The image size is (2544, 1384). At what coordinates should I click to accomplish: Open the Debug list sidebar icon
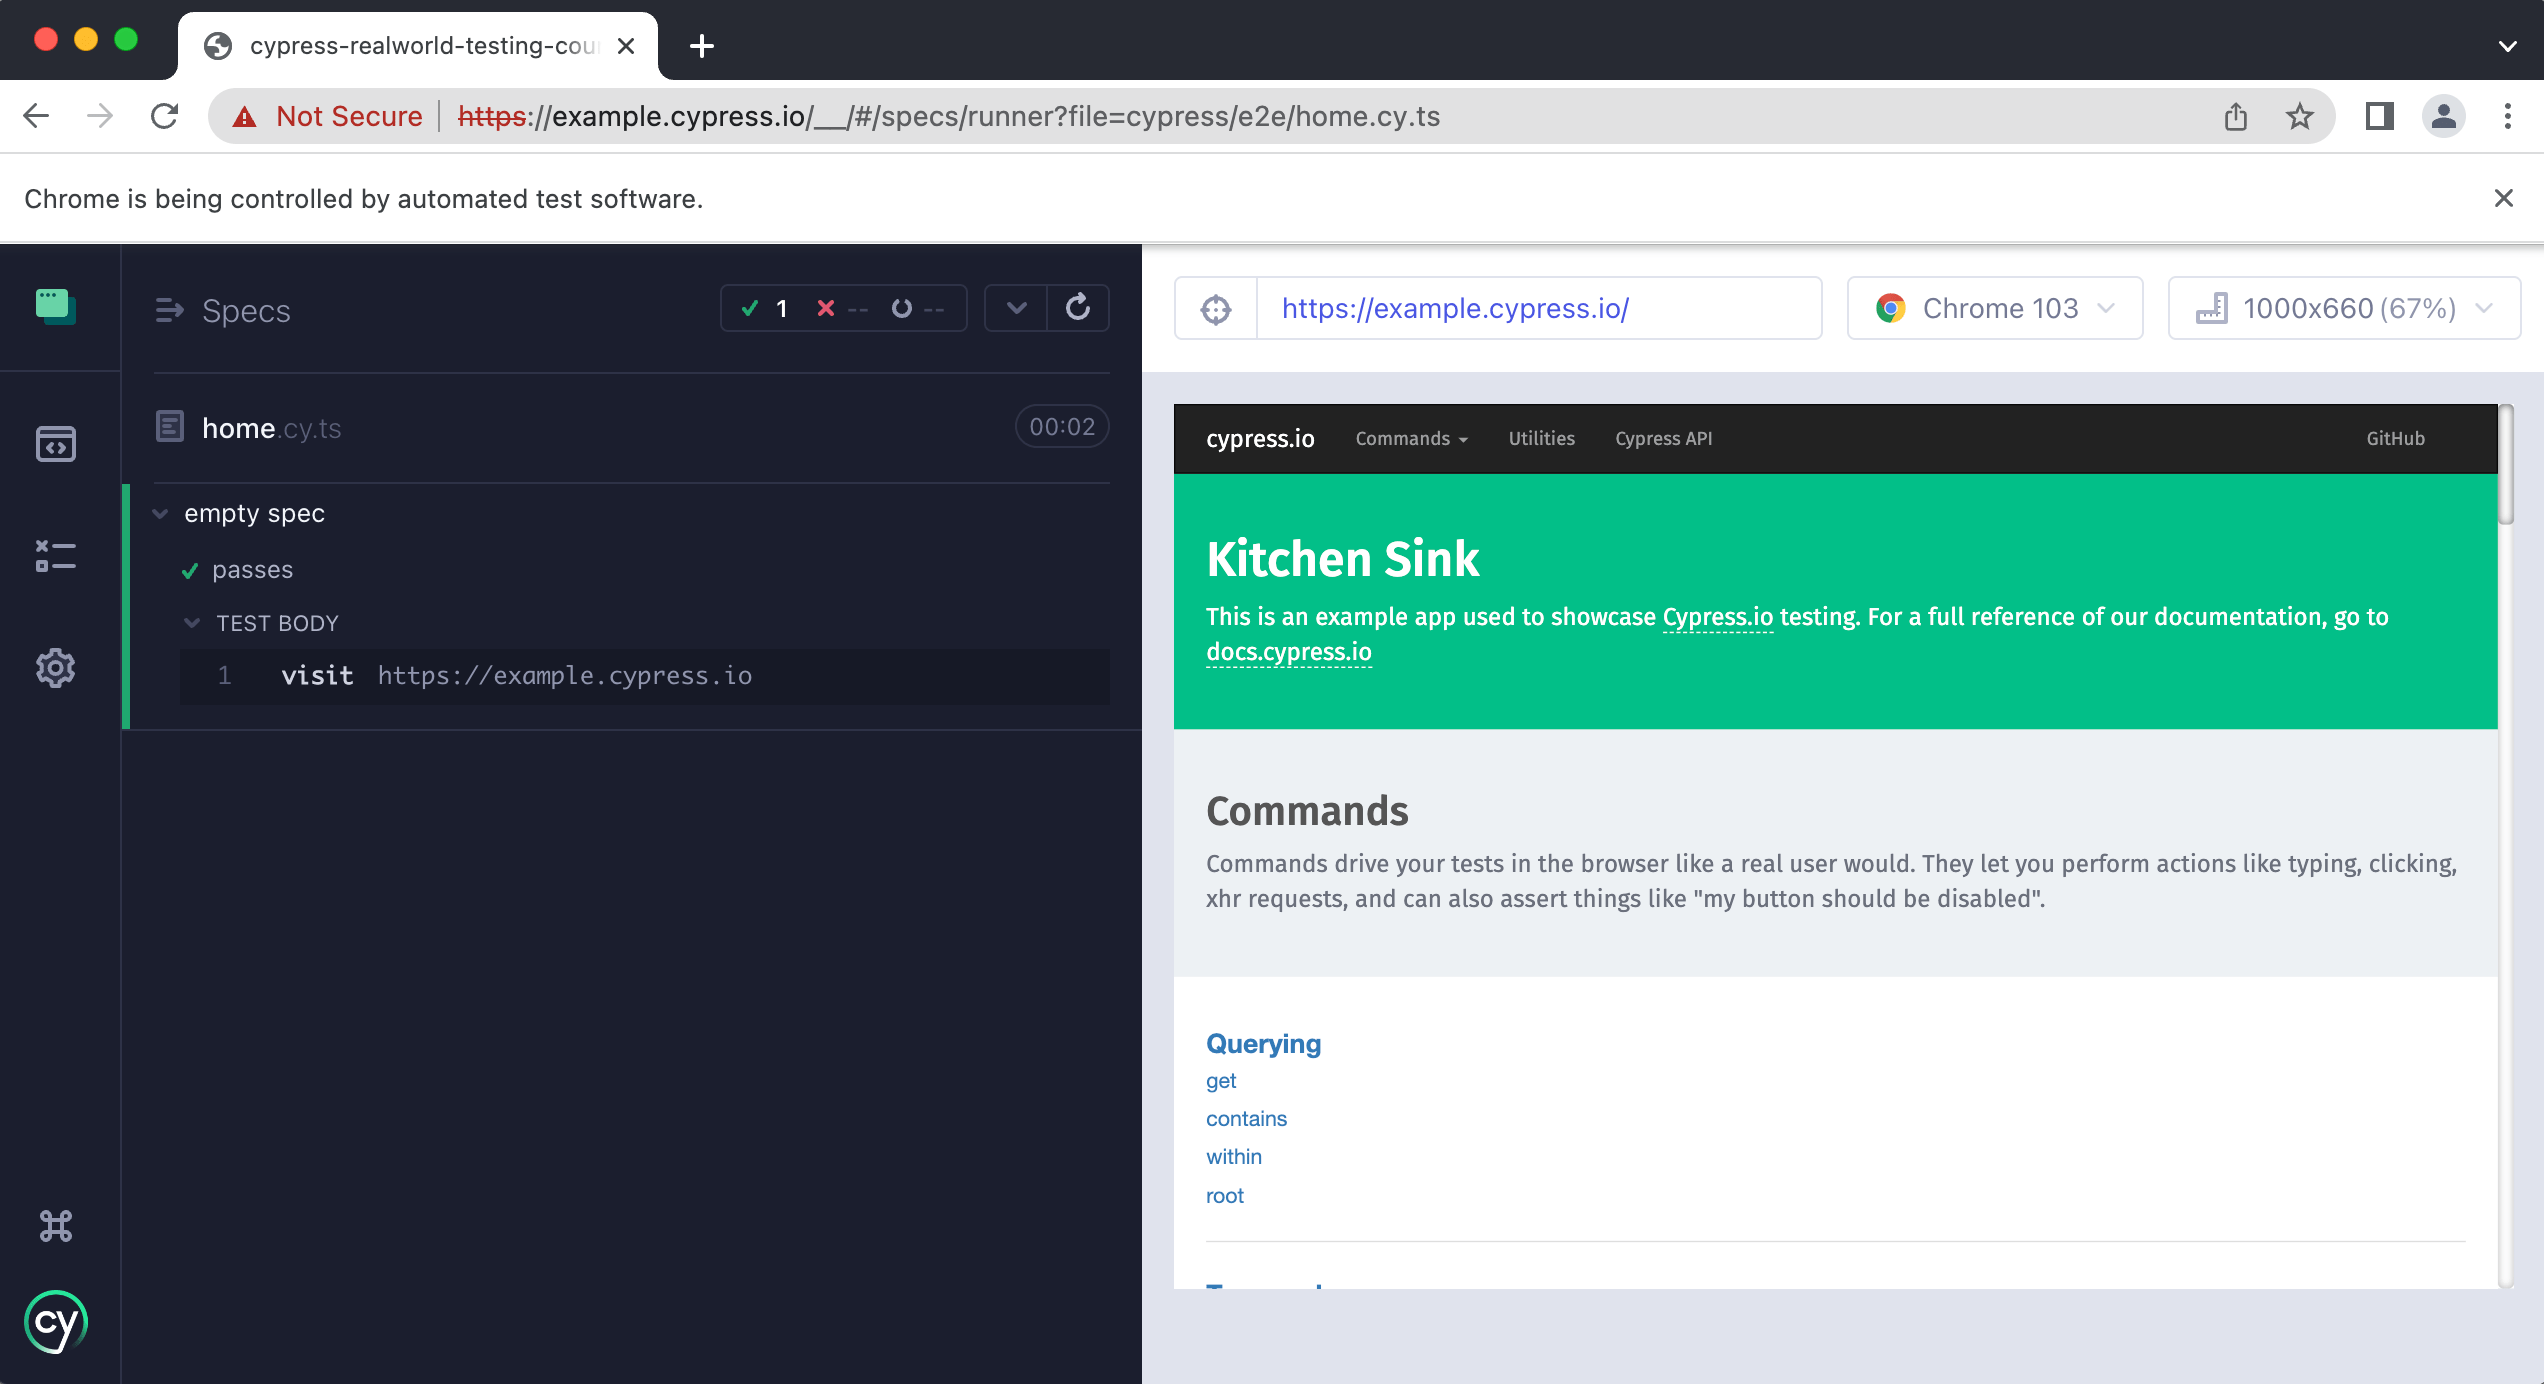(x=56, y=556)
